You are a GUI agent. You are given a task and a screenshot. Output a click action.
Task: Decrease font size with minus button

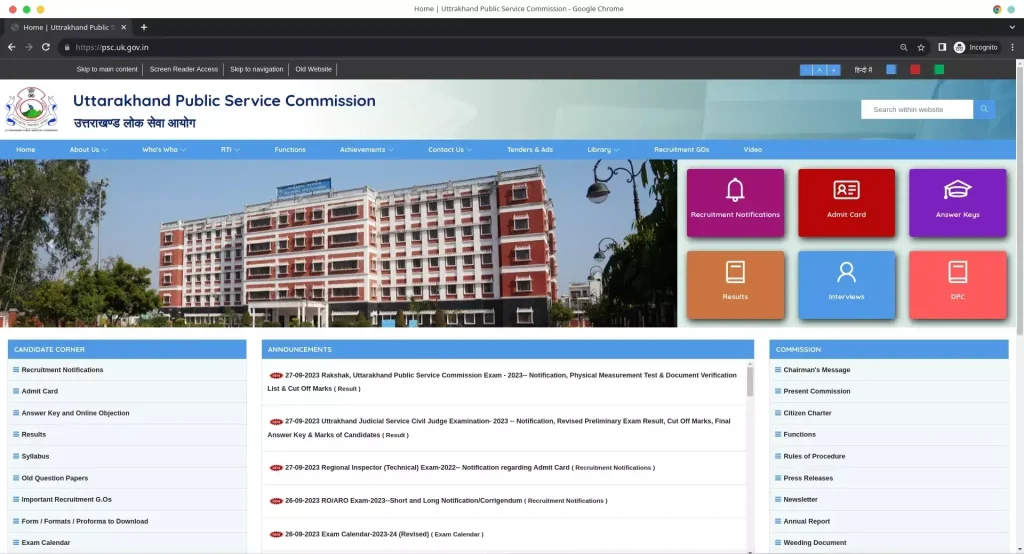coord(807,70)
